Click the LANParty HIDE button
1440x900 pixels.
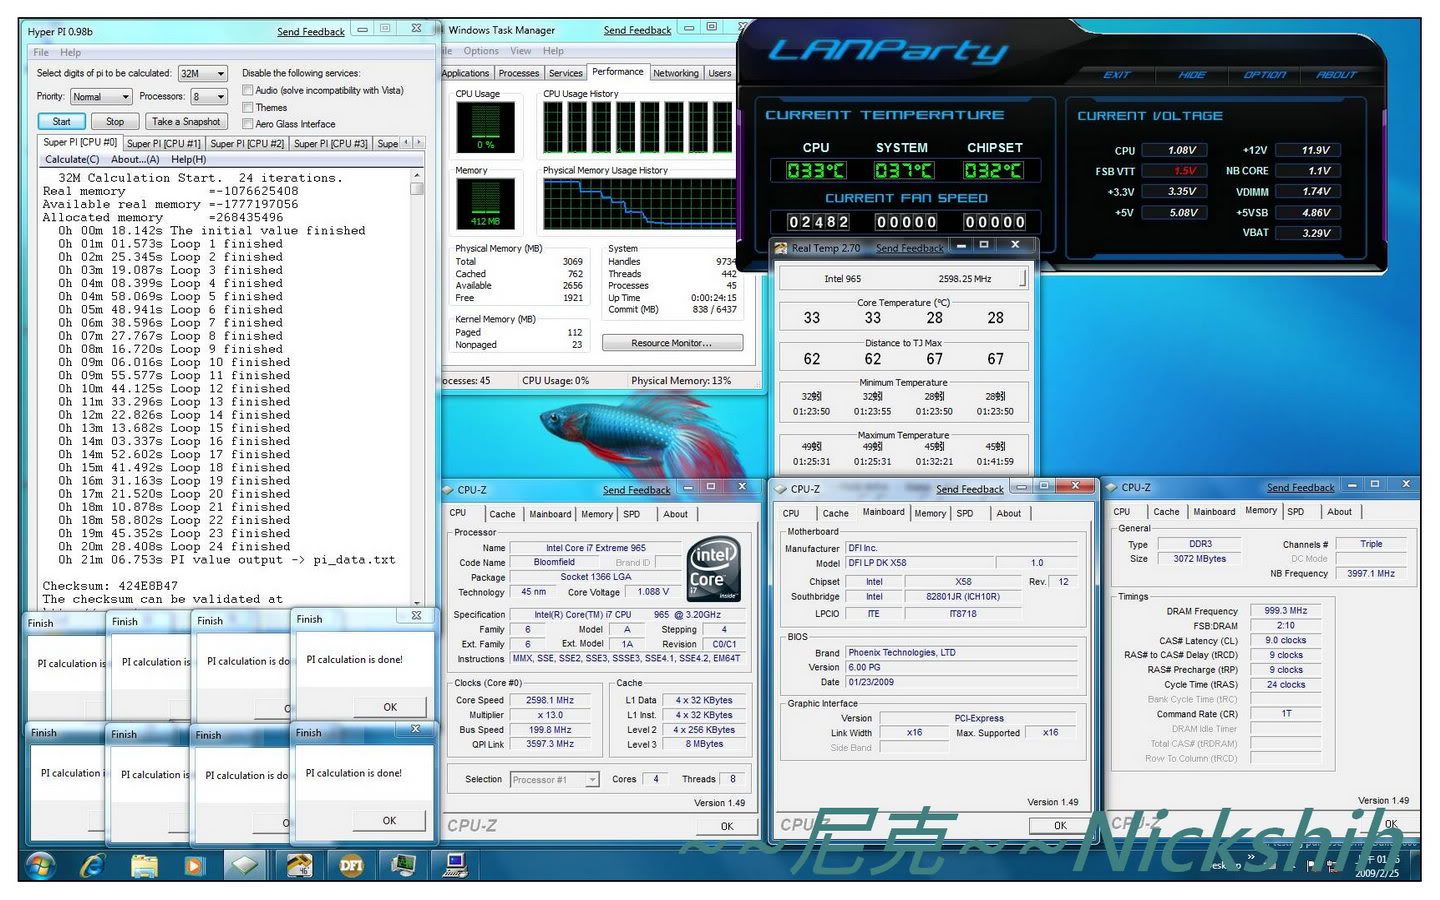coord(1192,75)
